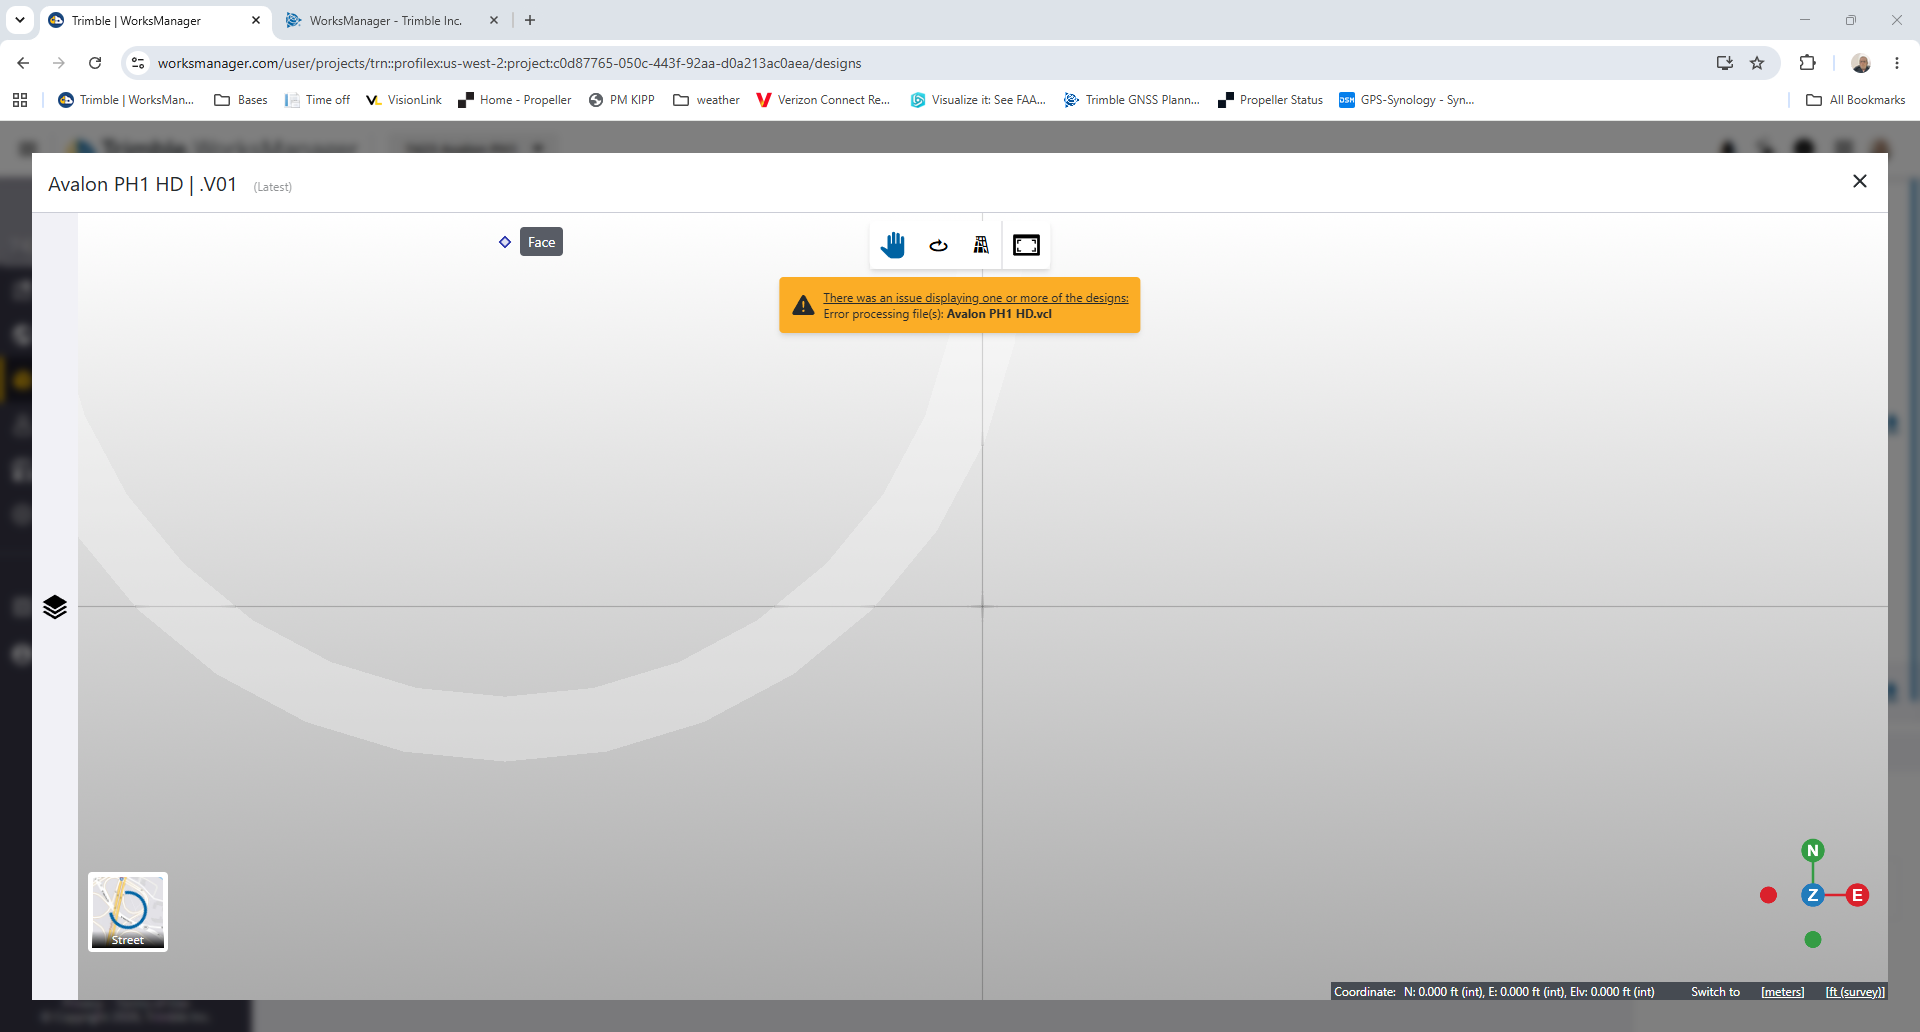This screenshot has height=1032, width=1920.
Task: Open the weather bookmark folder
Action: click(707, 100)
